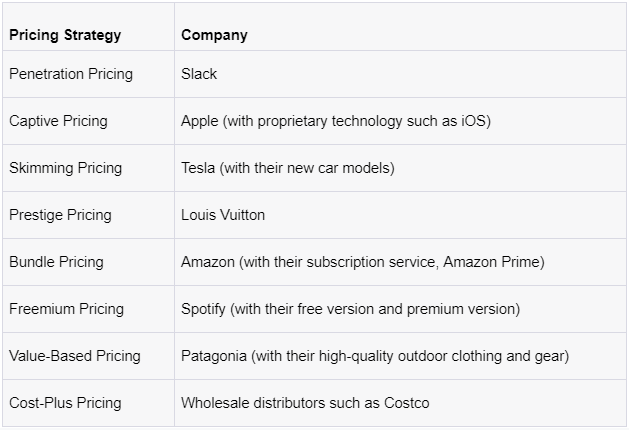Select the Captive Pricing cell

[58, 121]
